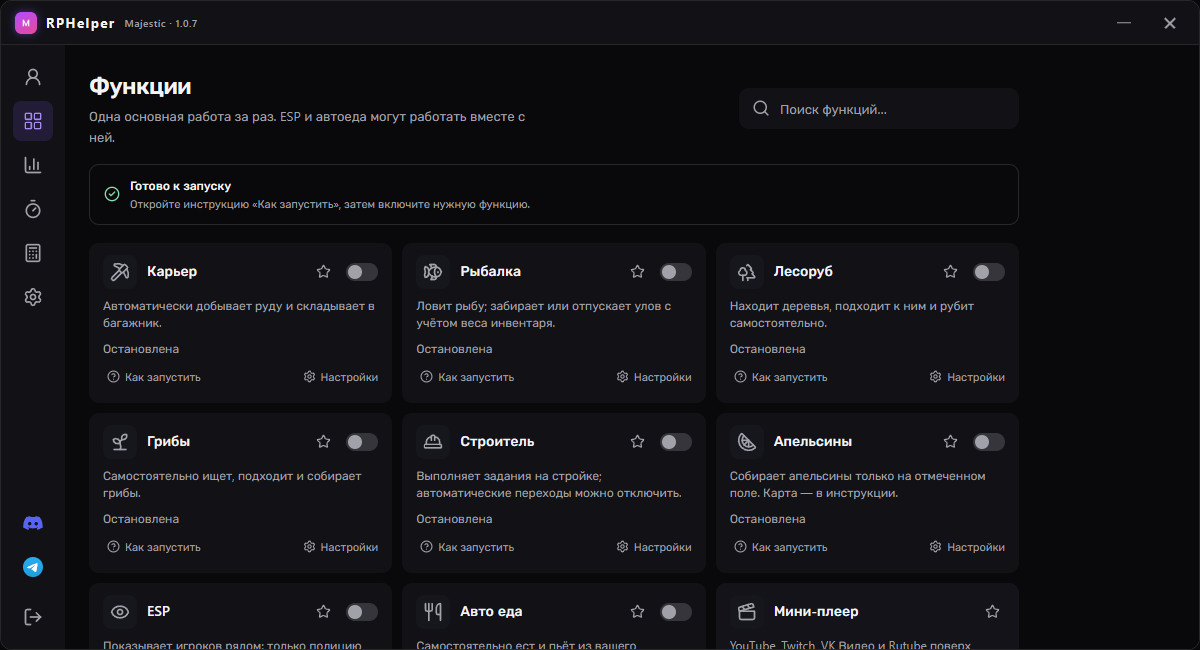The width and height of the screenshot is (1200, 650).
Task: Open the statistics bar chart section
Action: click(x=33, y=165)
